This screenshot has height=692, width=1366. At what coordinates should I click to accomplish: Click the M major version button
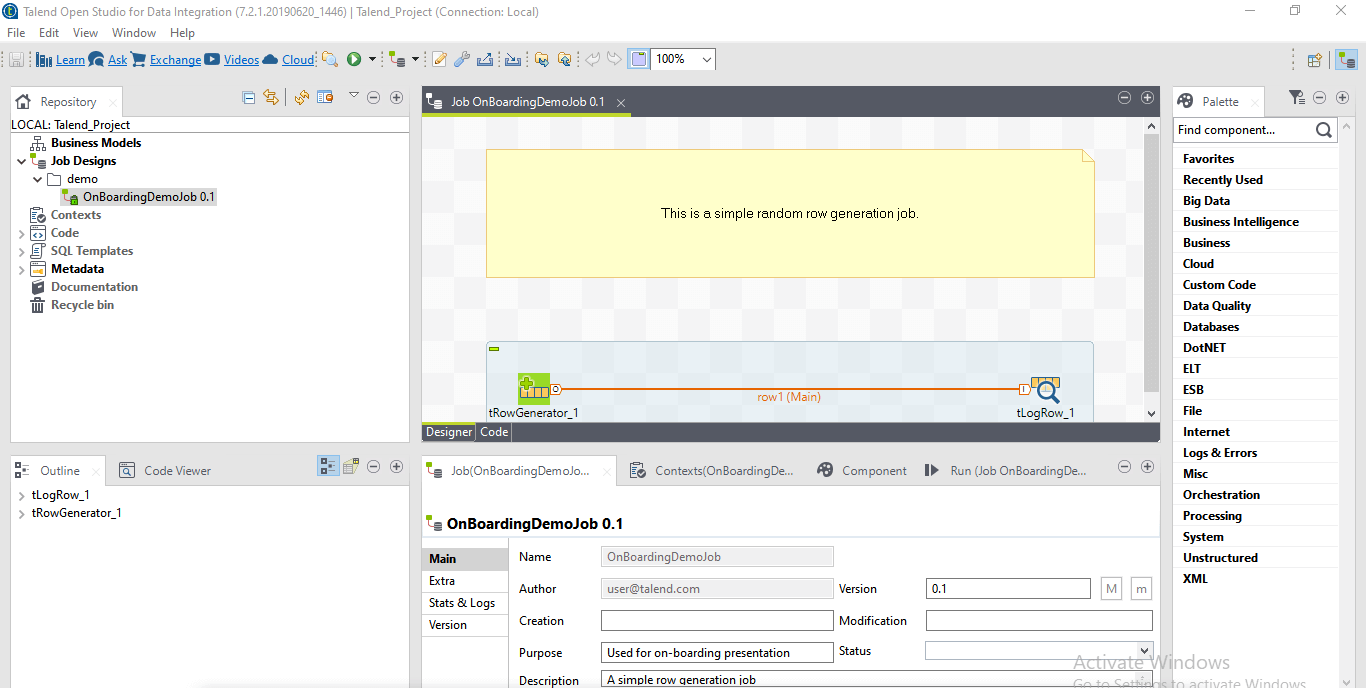click(1111, 588)
